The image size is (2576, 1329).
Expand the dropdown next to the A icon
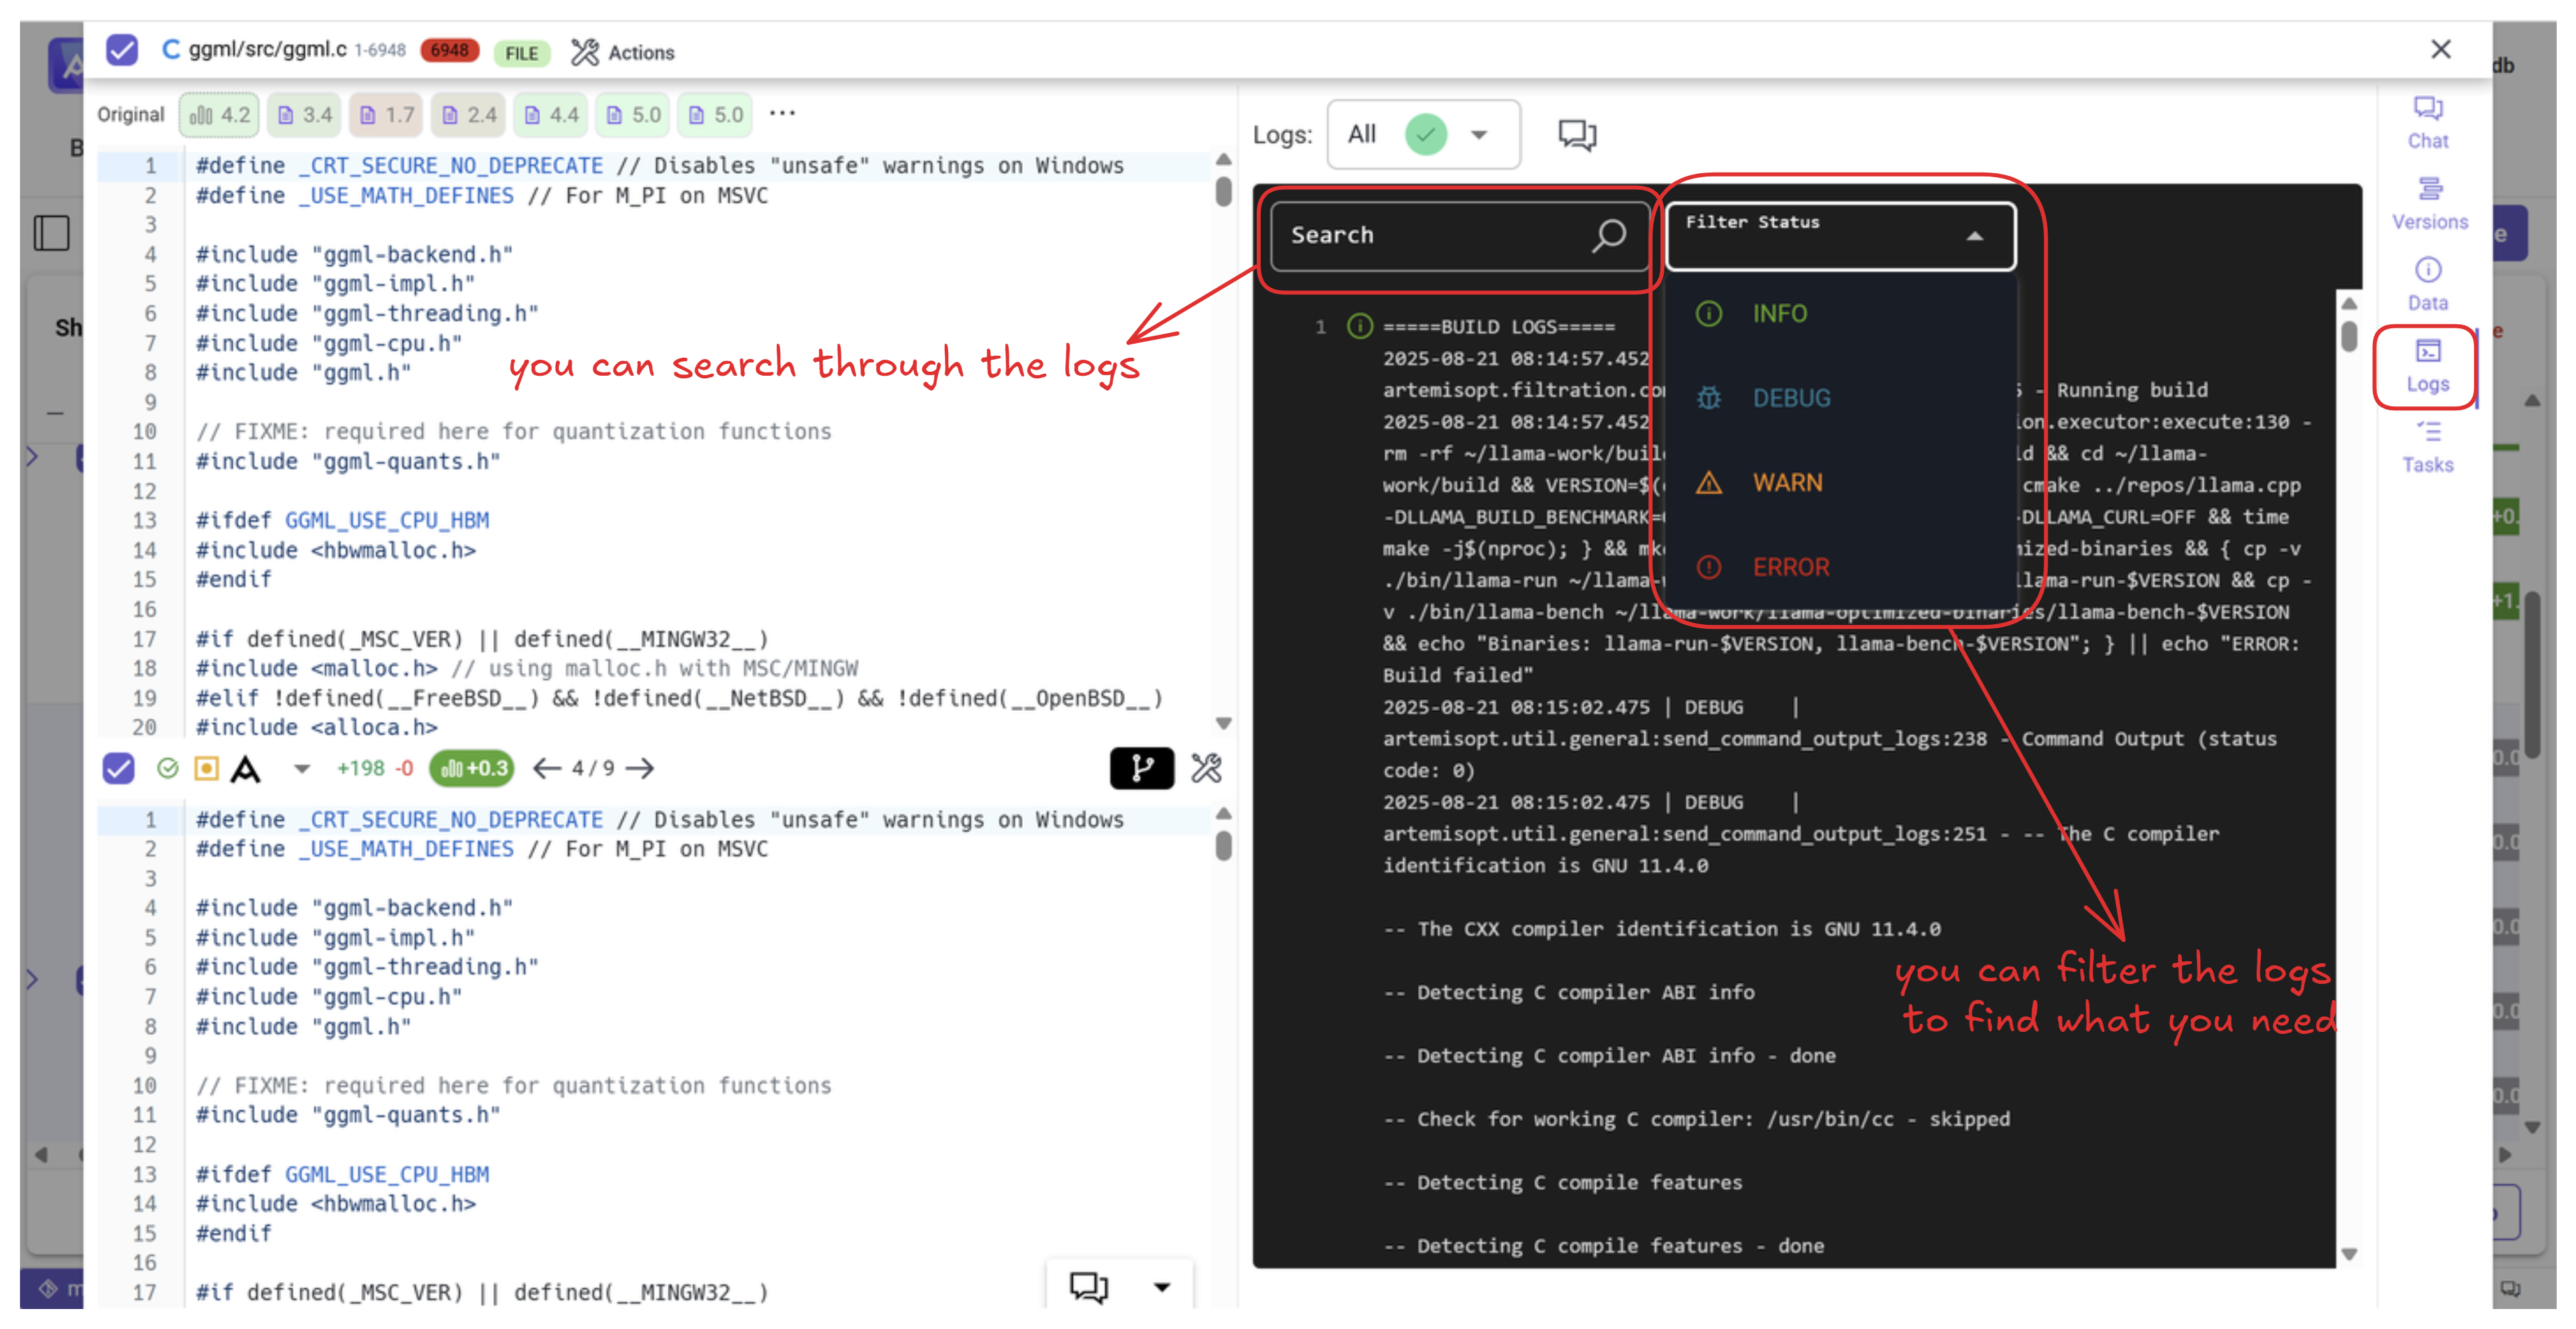[301, 768]
